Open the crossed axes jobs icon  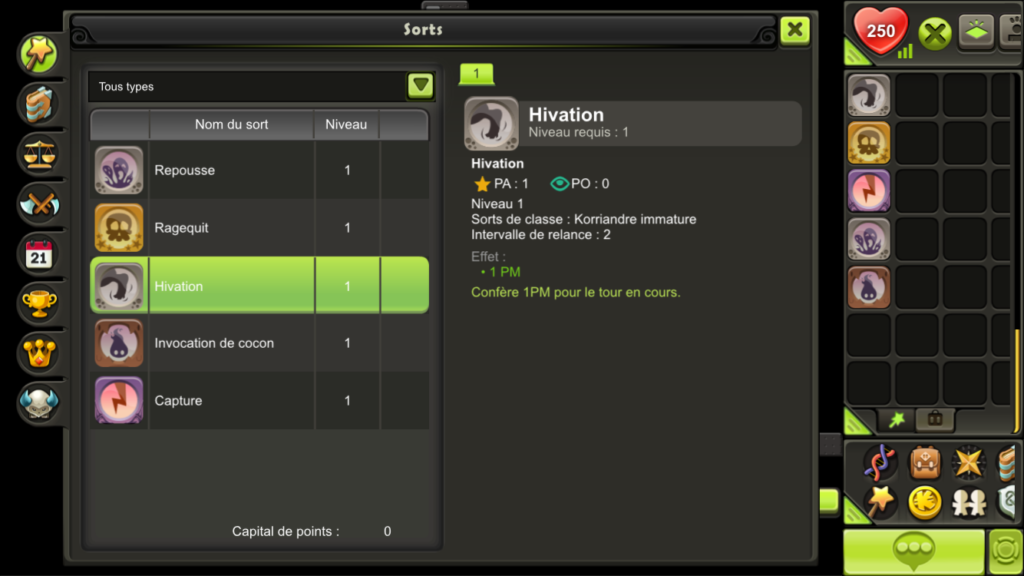[x=39, y=204]
